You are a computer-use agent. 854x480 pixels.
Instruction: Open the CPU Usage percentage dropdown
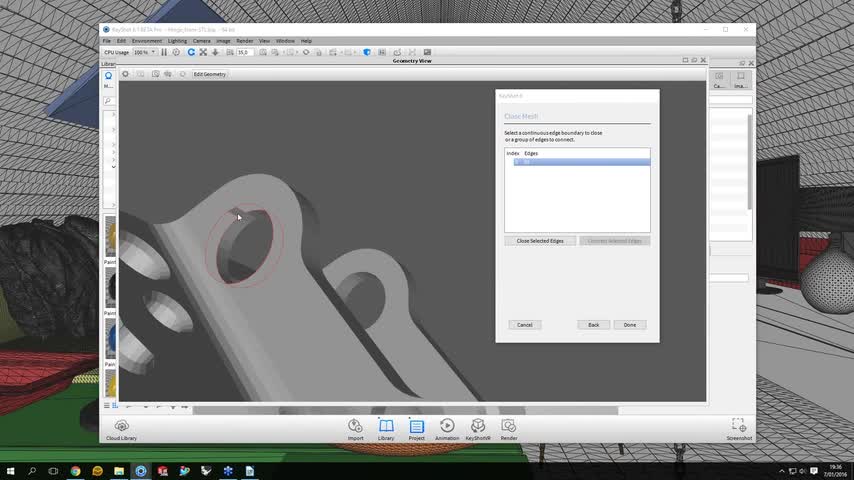coord(144,52)
